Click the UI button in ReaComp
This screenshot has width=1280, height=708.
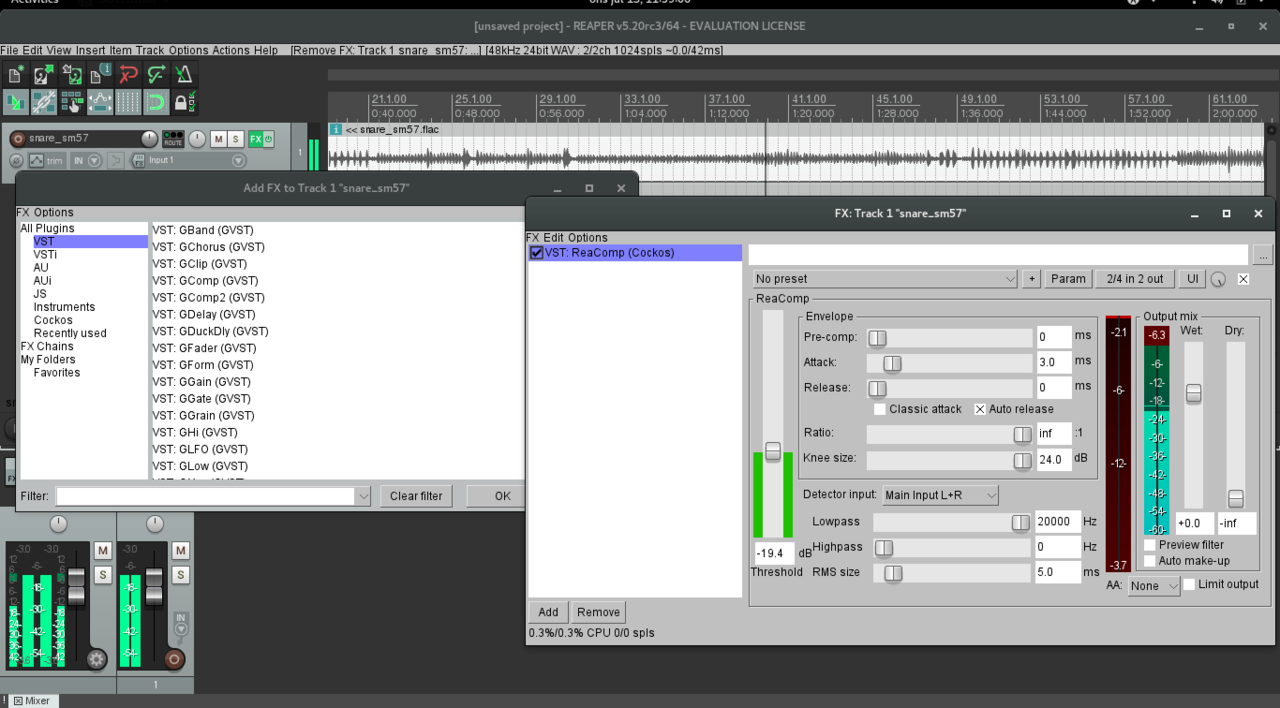1192,279
